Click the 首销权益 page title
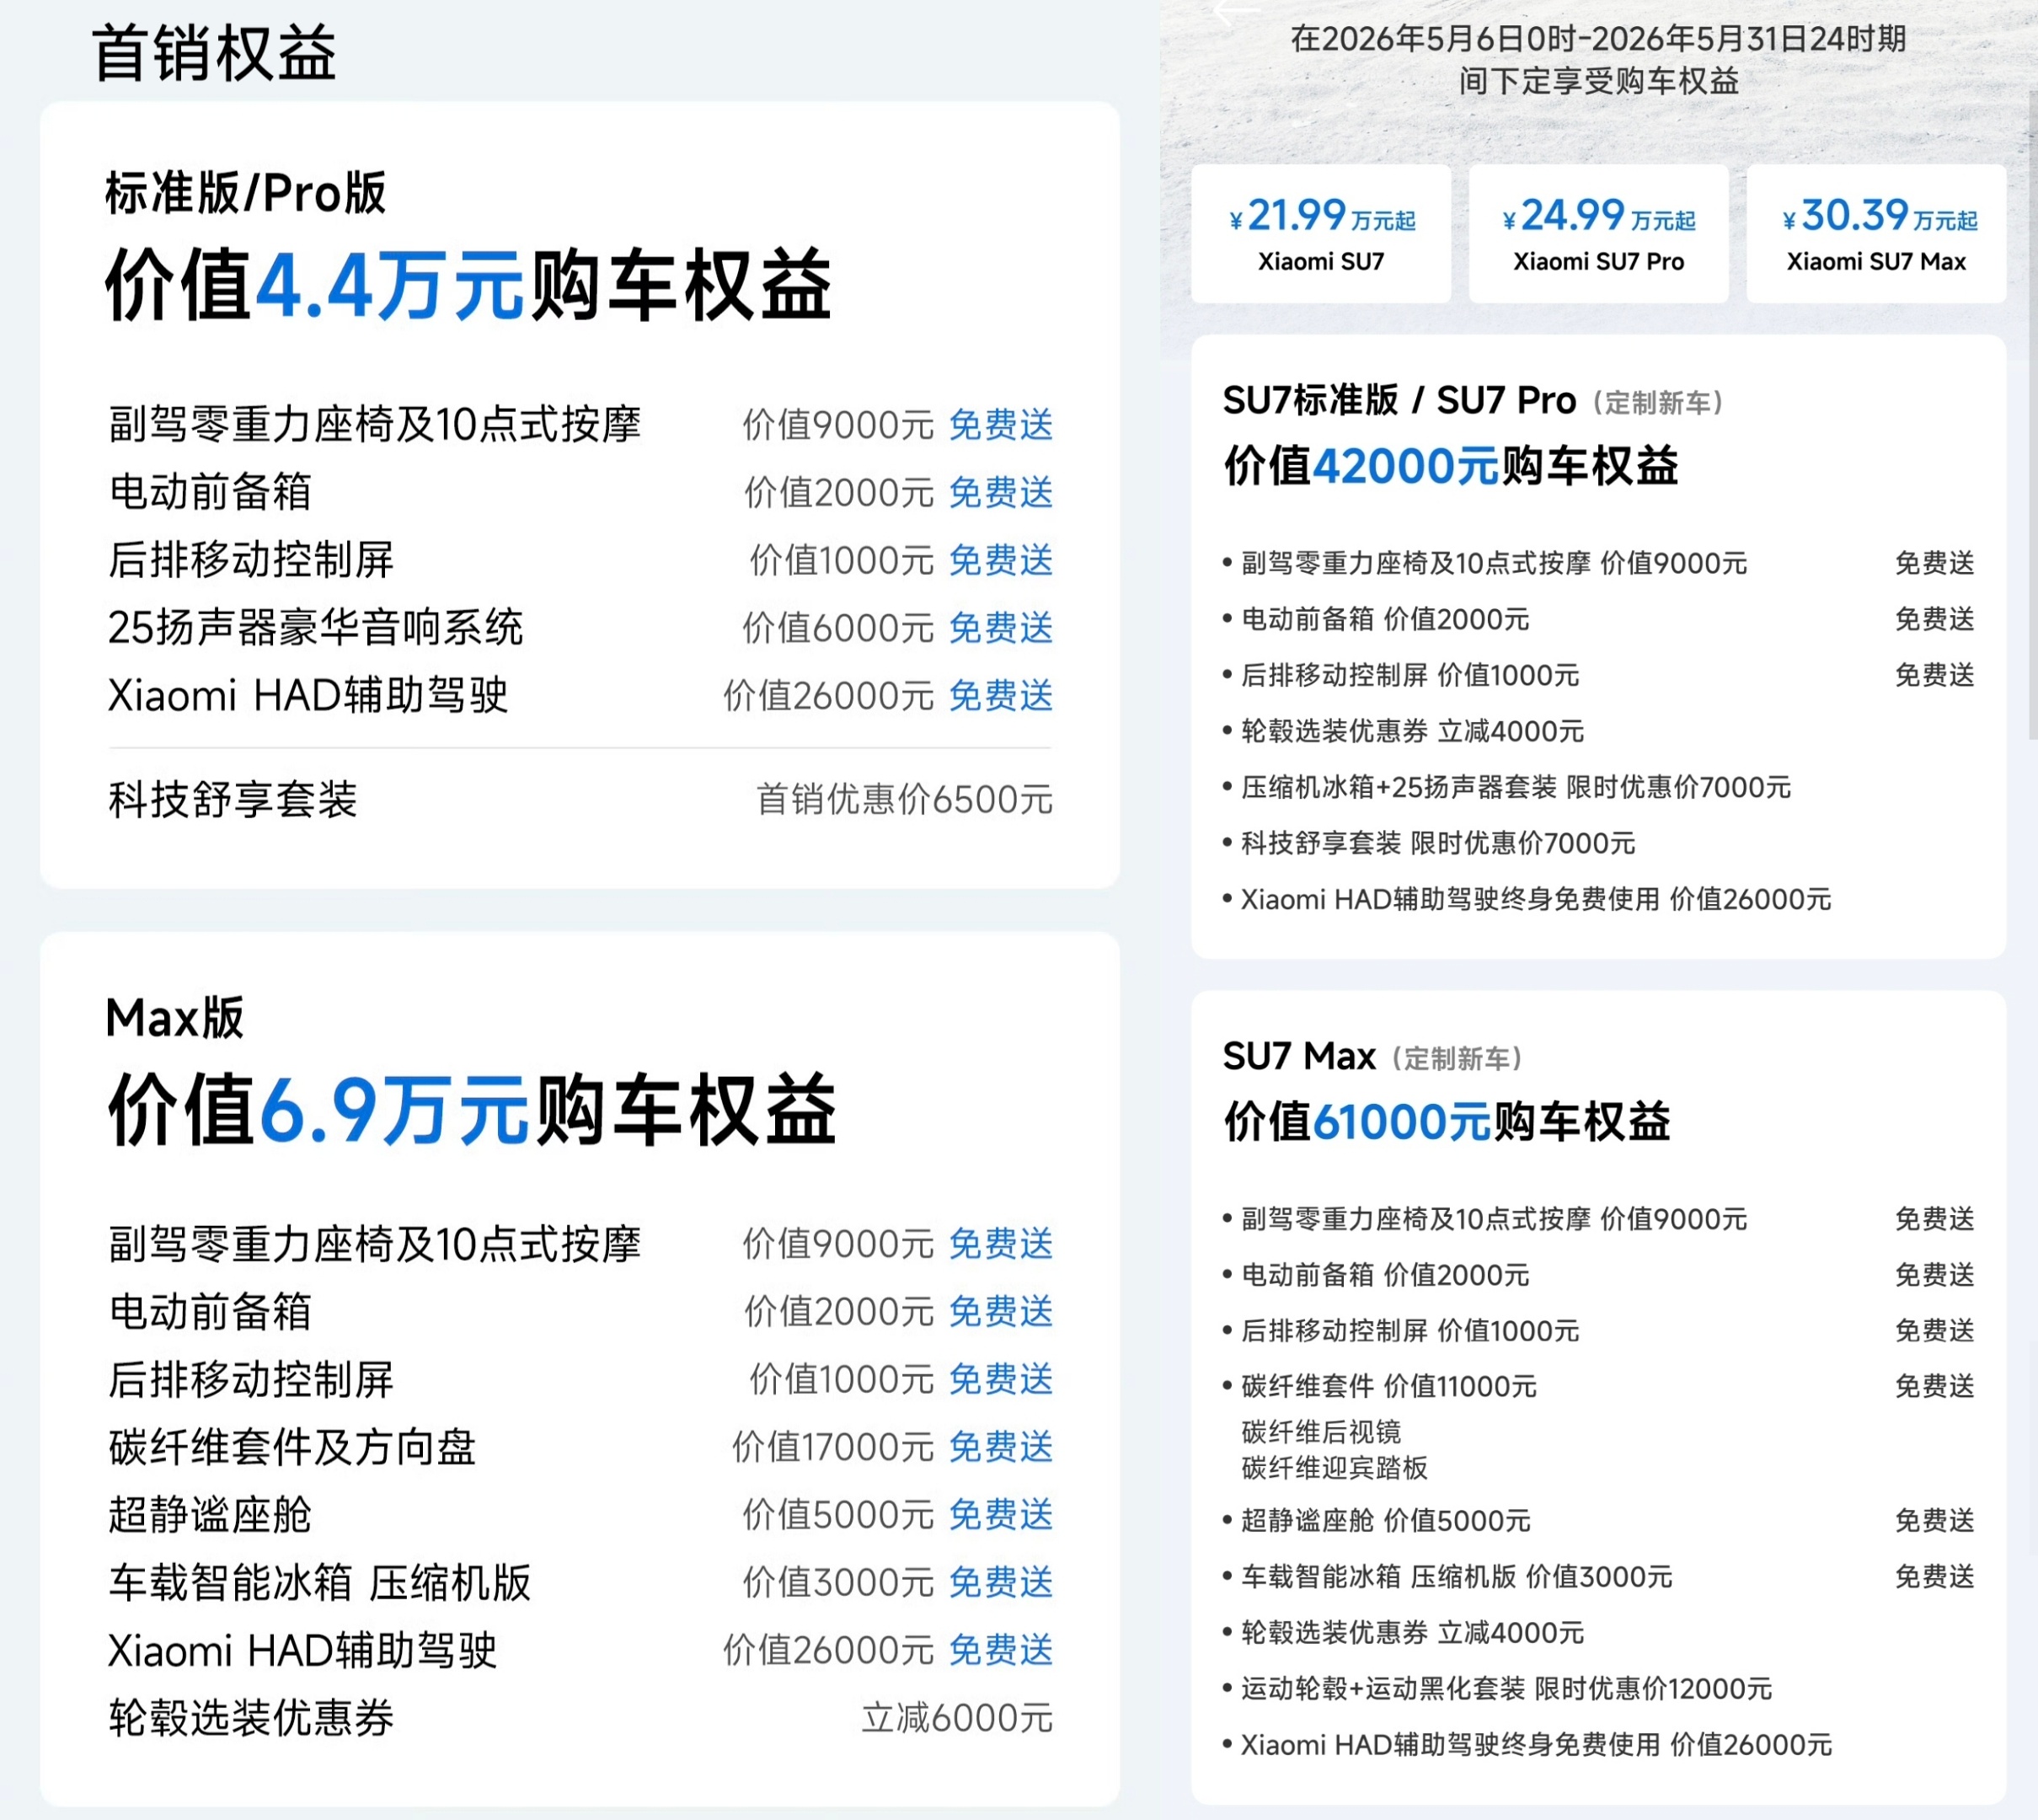The width and height of the screenshot is (2038, 1820). coord(214,53)
